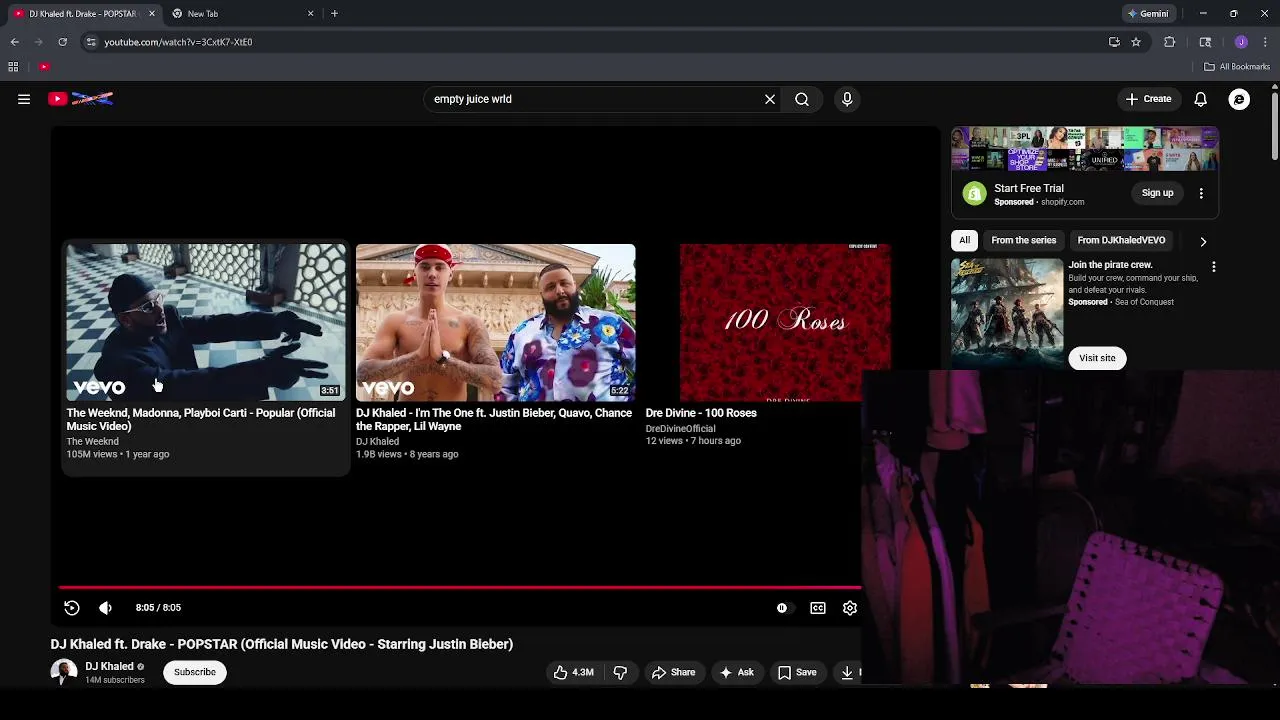Seek on the red progress bar

coord(459,588)
